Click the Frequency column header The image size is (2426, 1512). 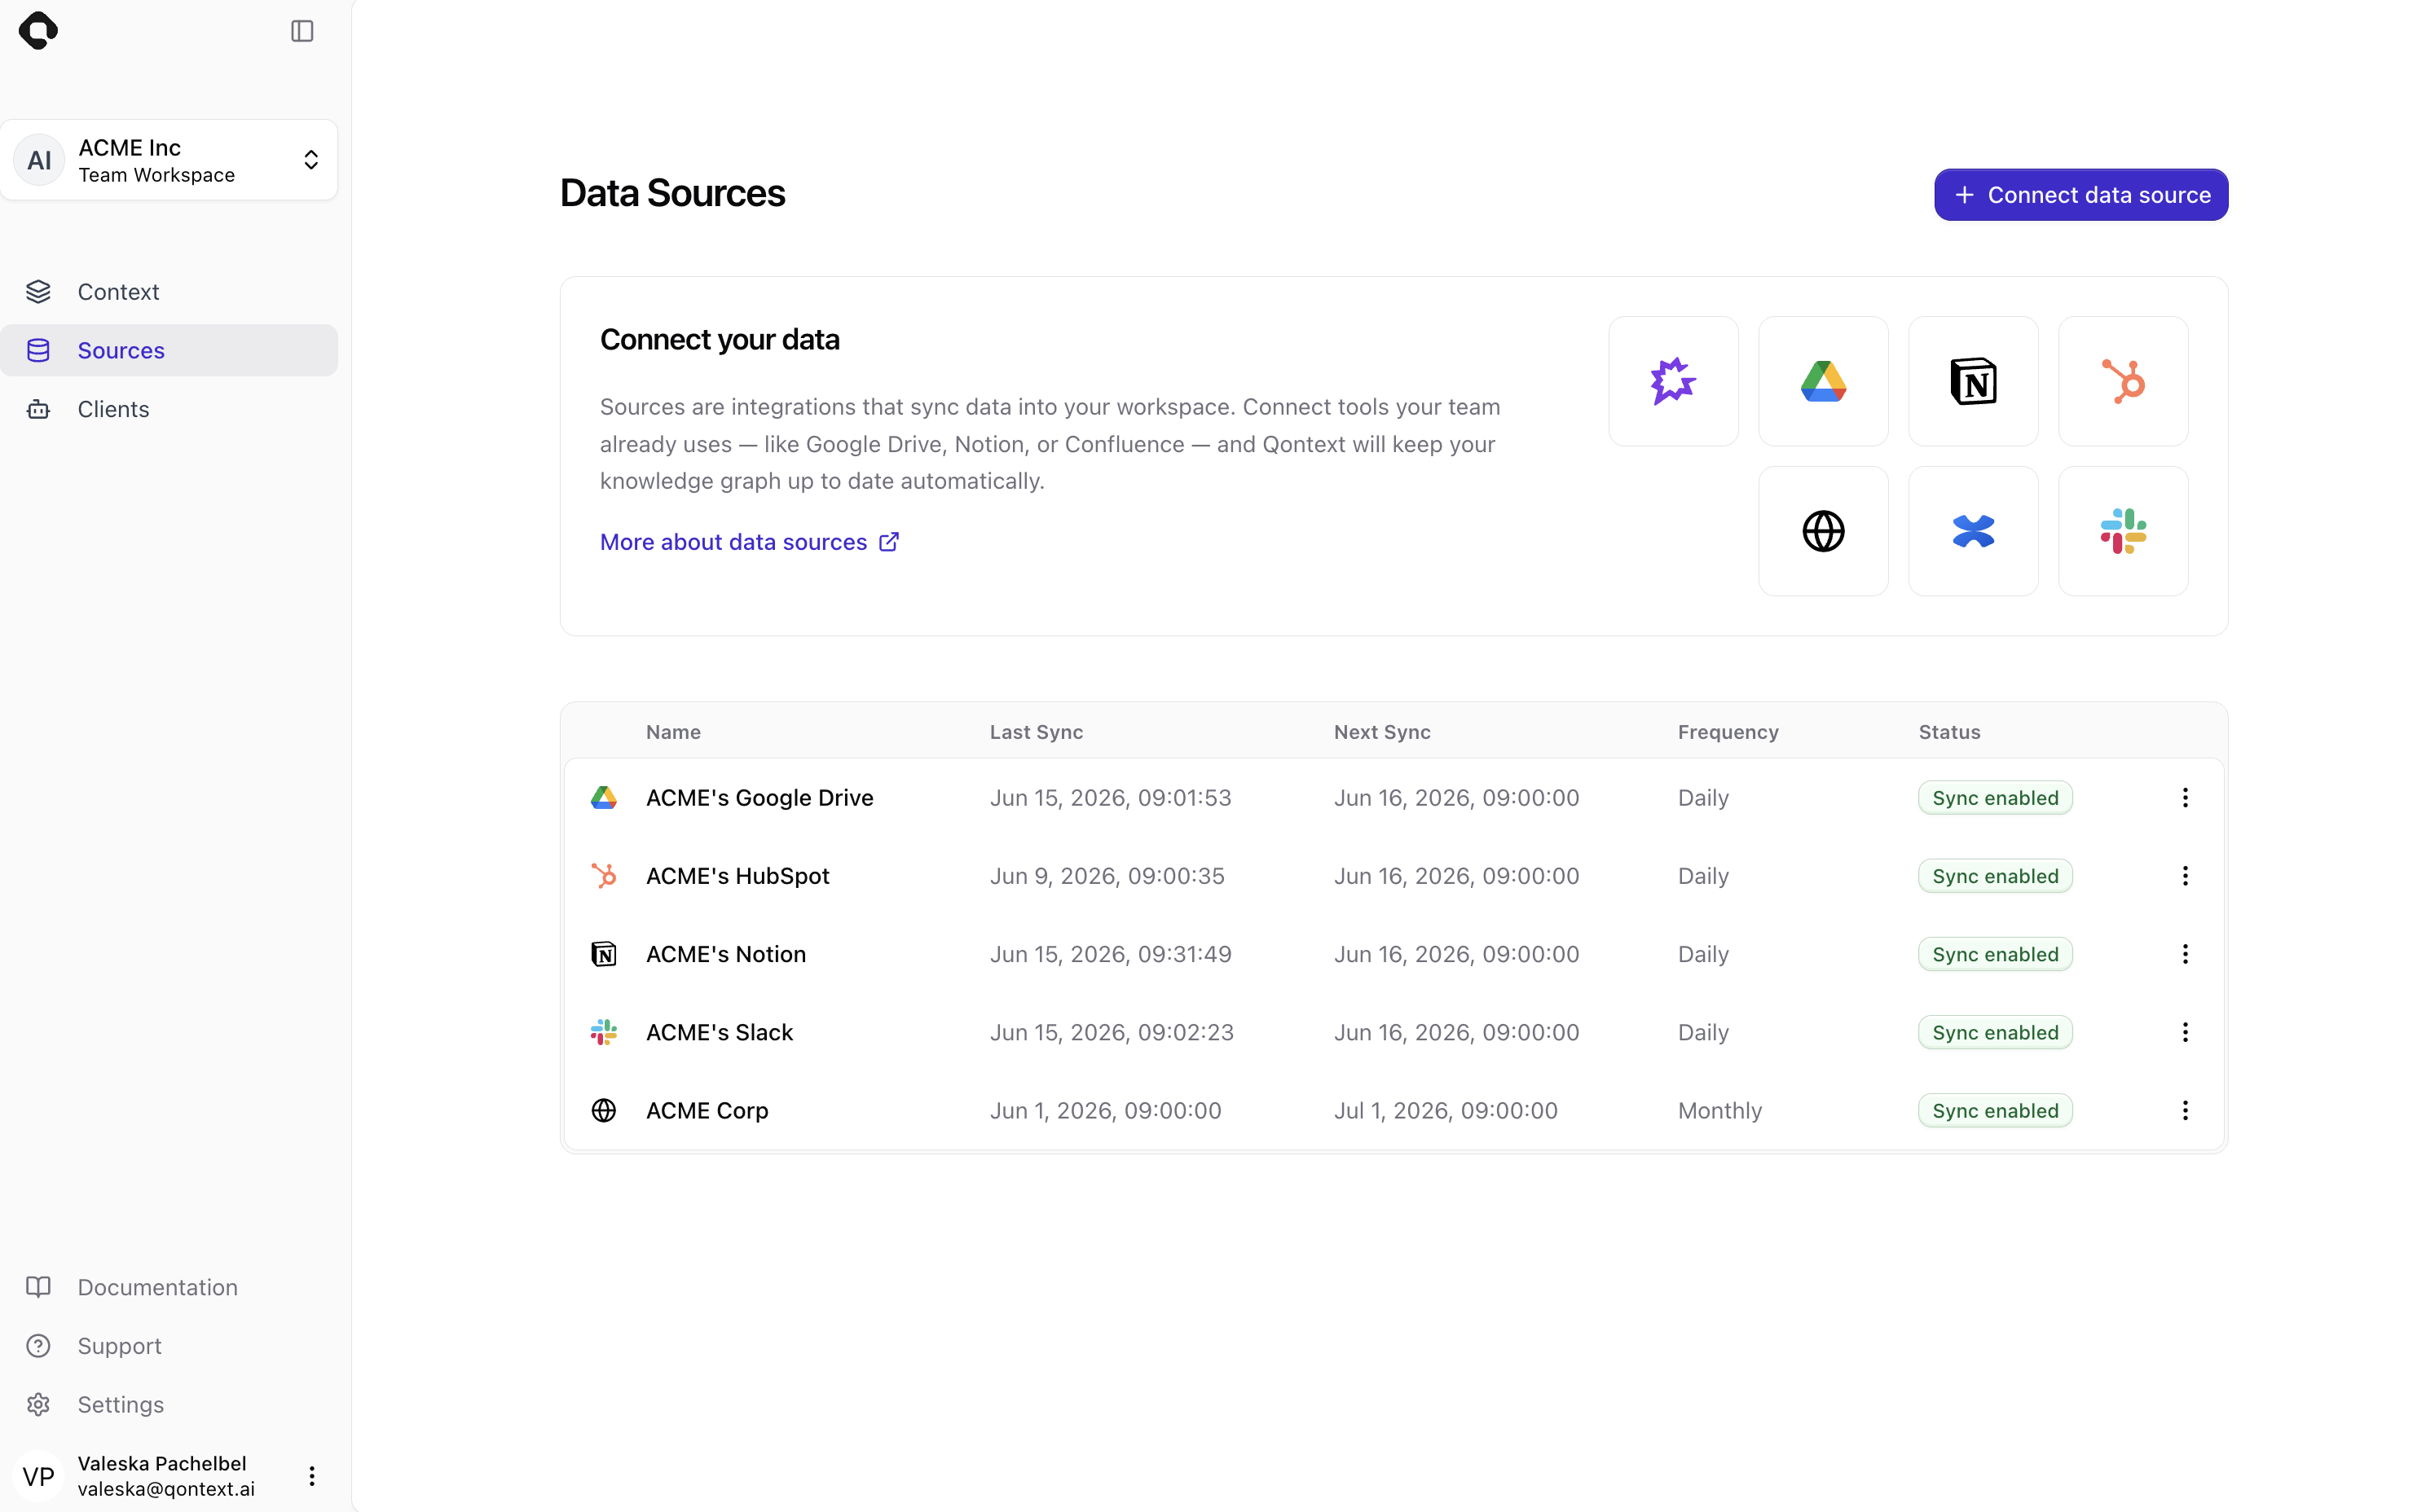(x=1728, y=732)
